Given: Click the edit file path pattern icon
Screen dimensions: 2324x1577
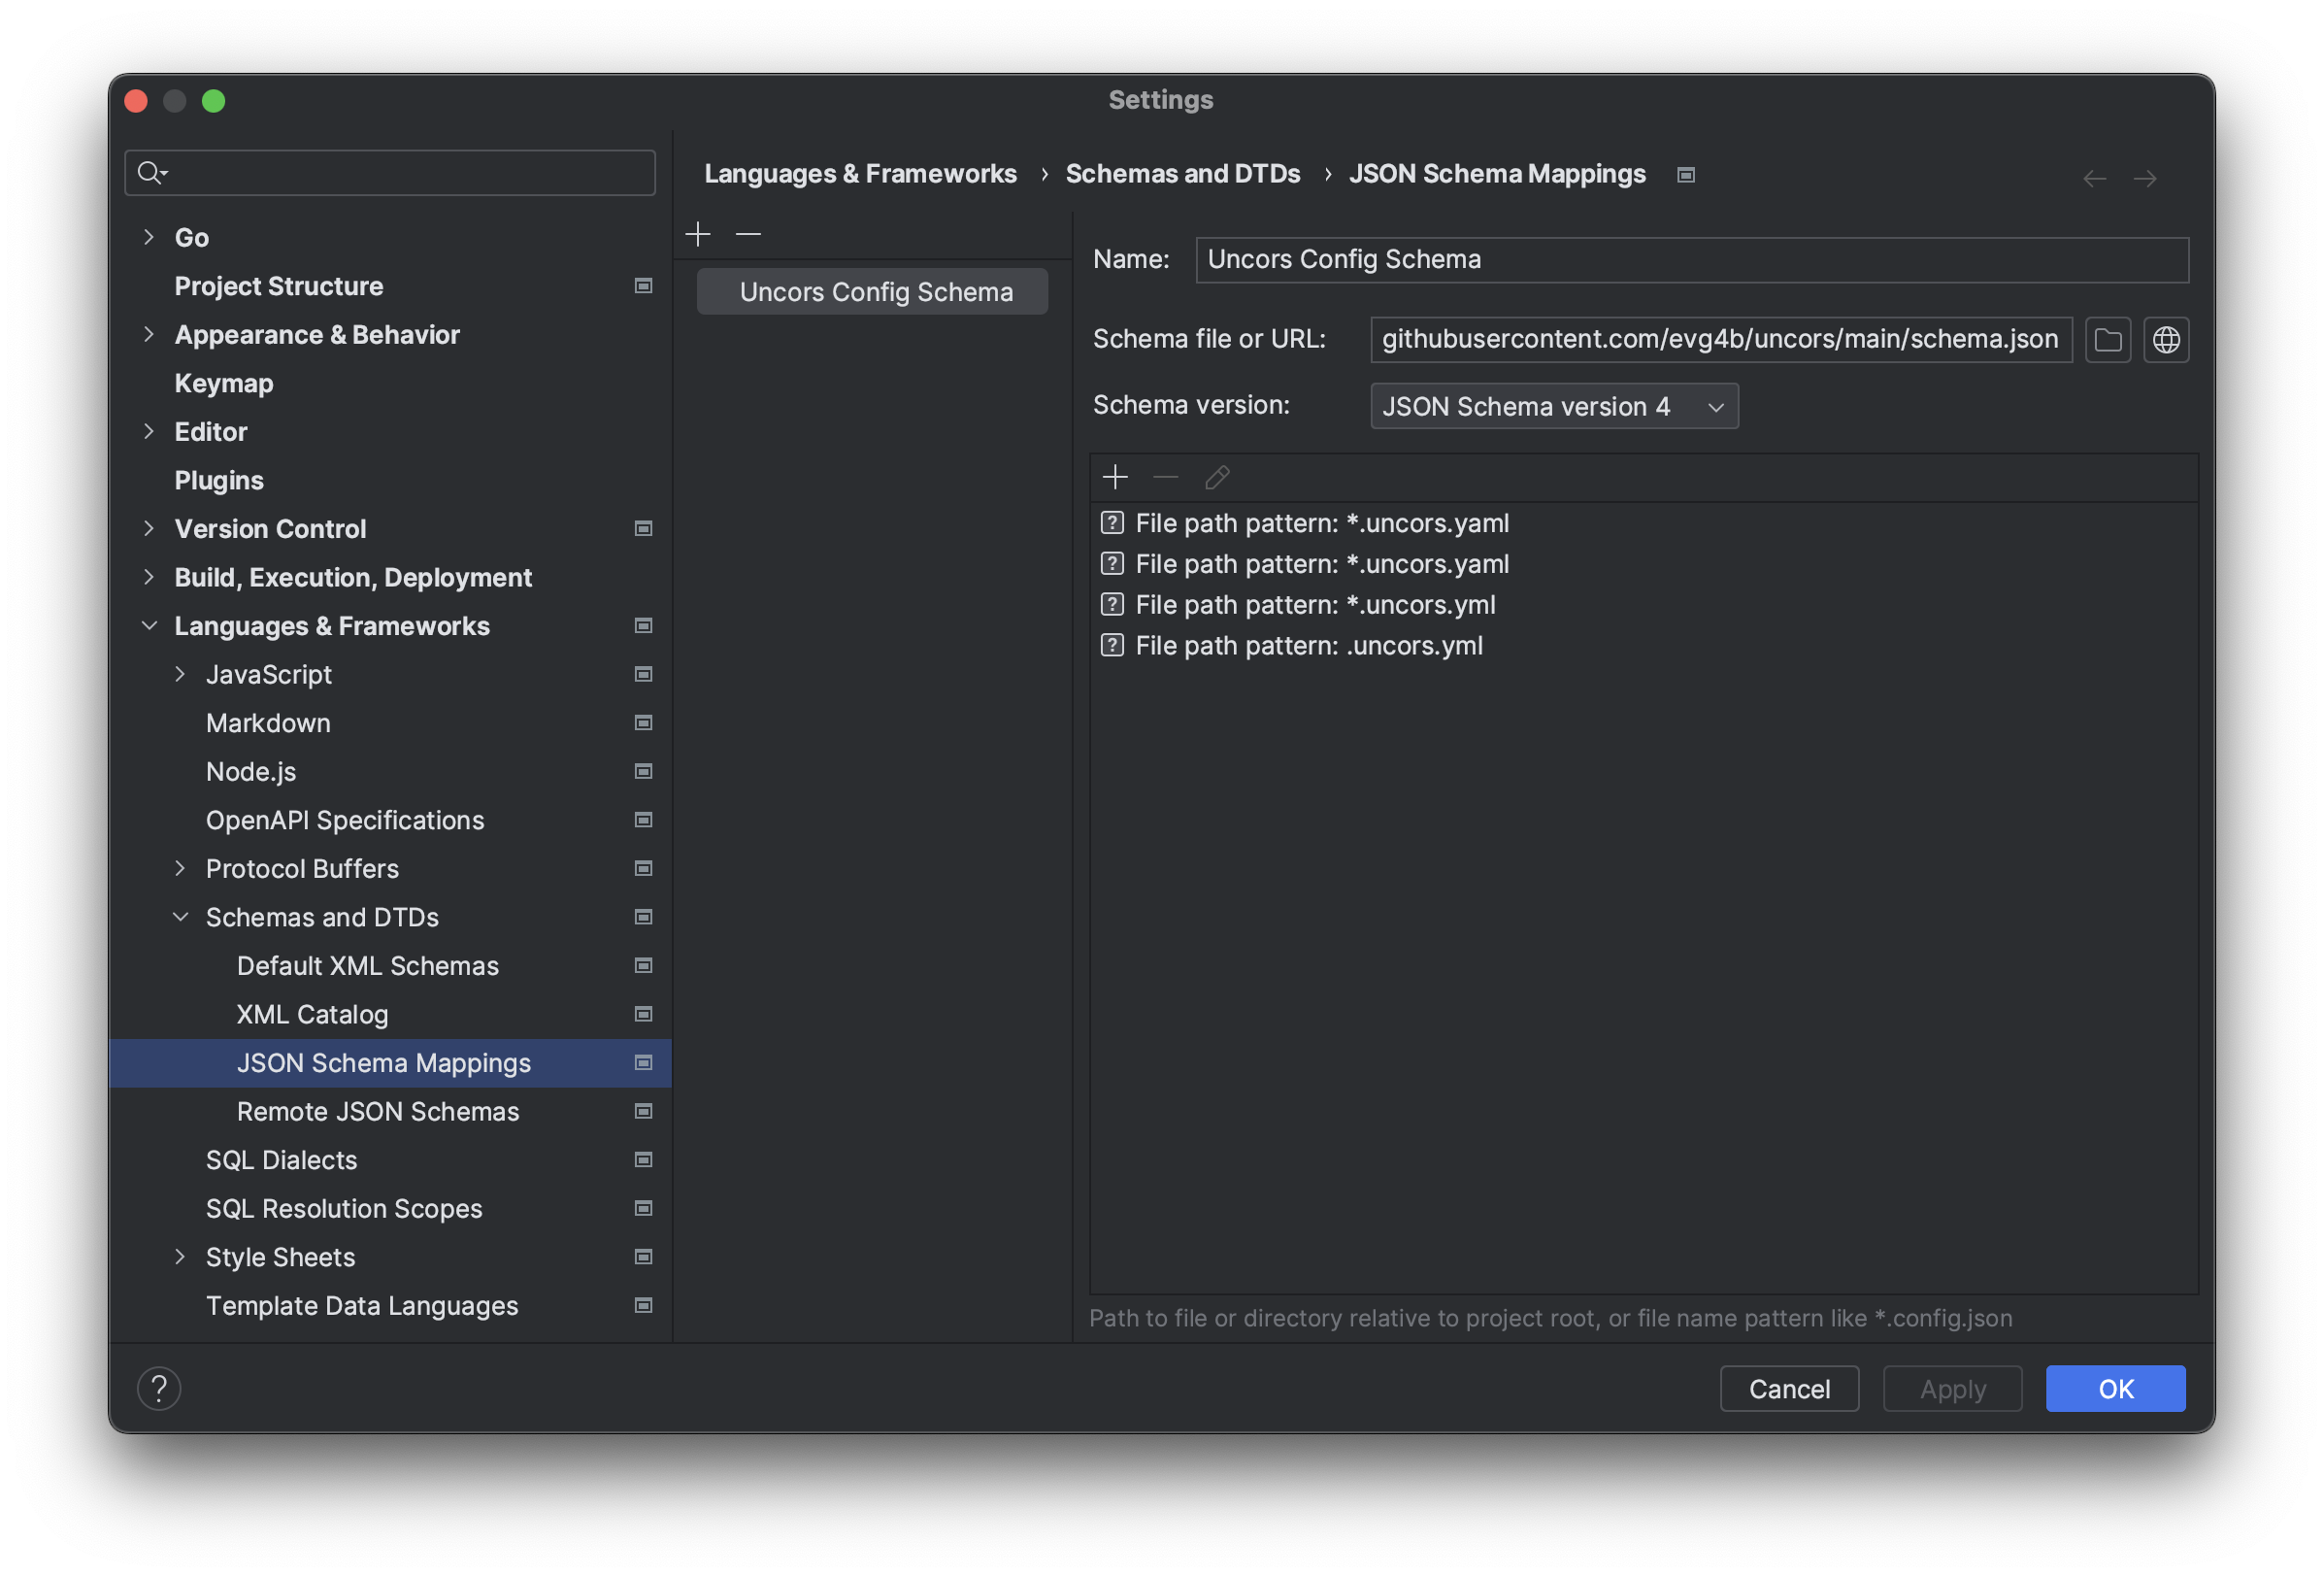Looking at the screenshot, I should pos(1217,475).
